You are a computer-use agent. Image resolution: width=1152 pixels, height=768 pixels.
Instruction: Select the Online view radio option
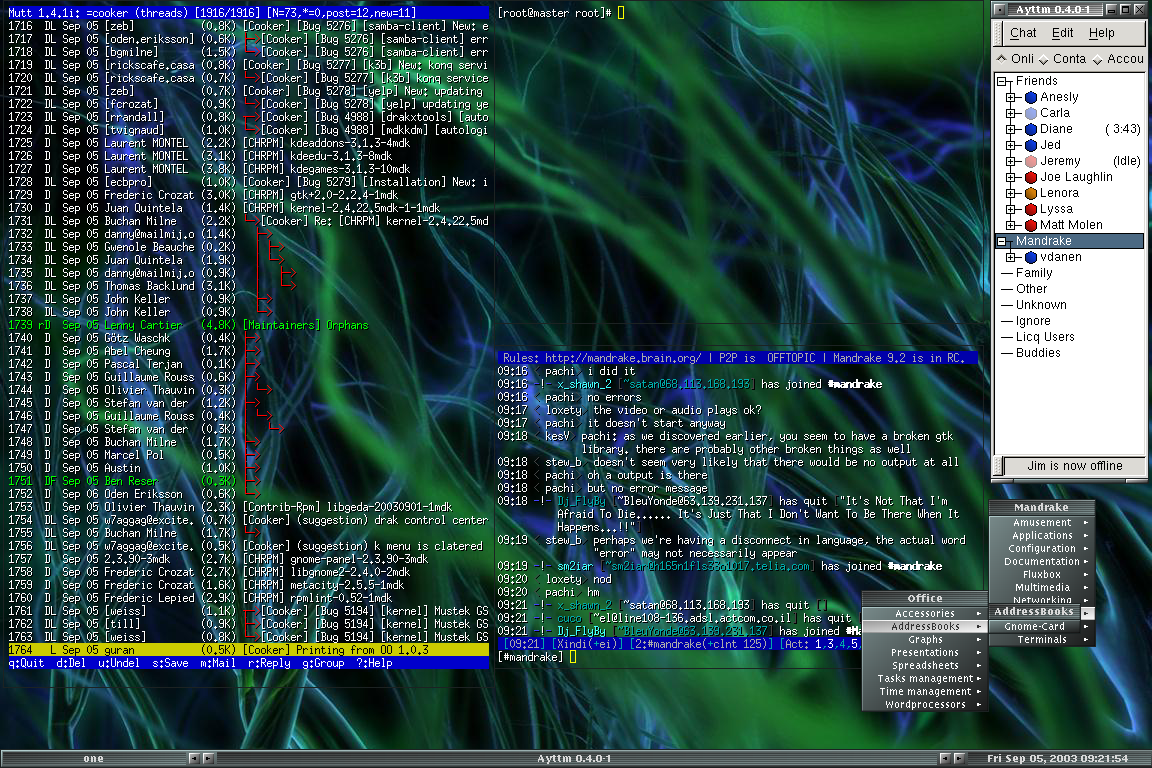tap(1003, 60)
